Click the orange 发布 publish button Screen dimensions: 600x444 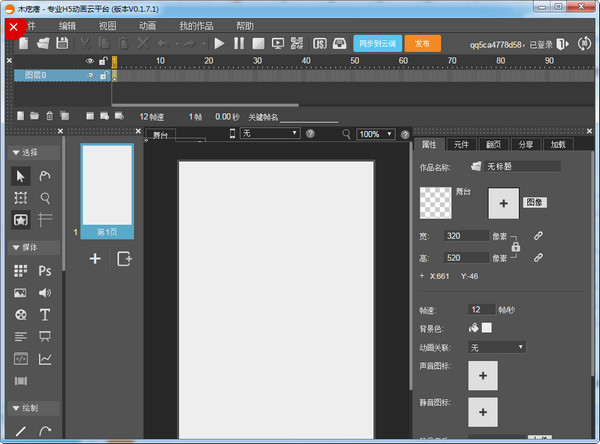[x=422, y=44]
